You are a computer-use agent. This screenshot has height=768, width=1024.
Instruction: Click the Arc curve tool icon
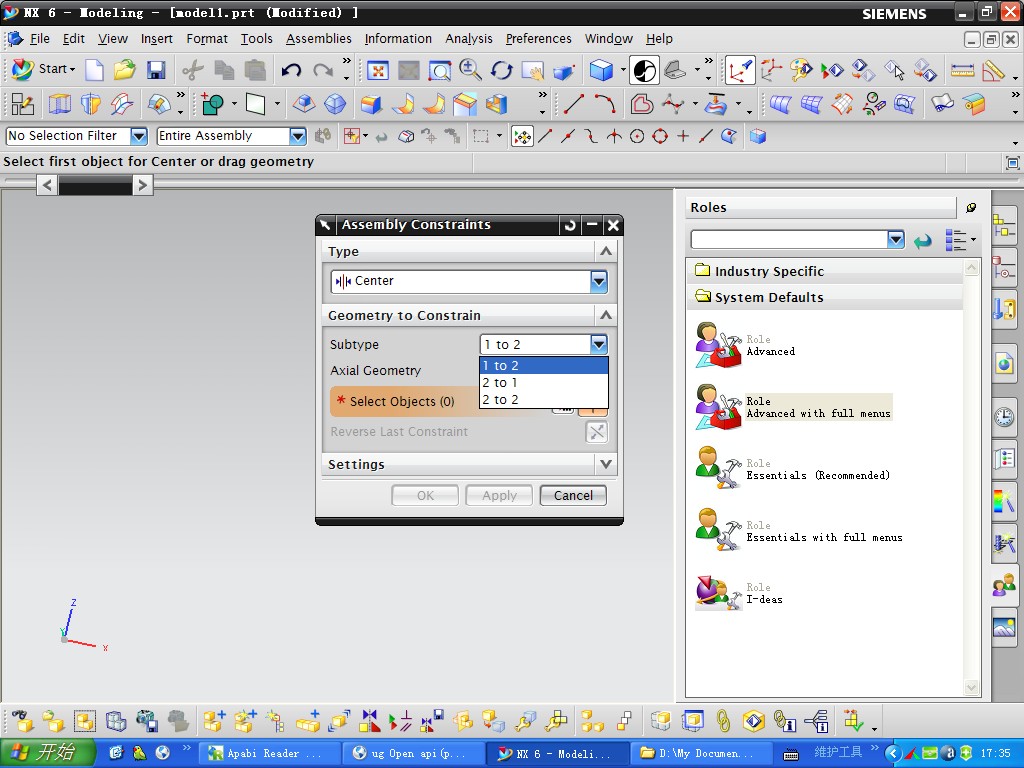coord(605,104)
